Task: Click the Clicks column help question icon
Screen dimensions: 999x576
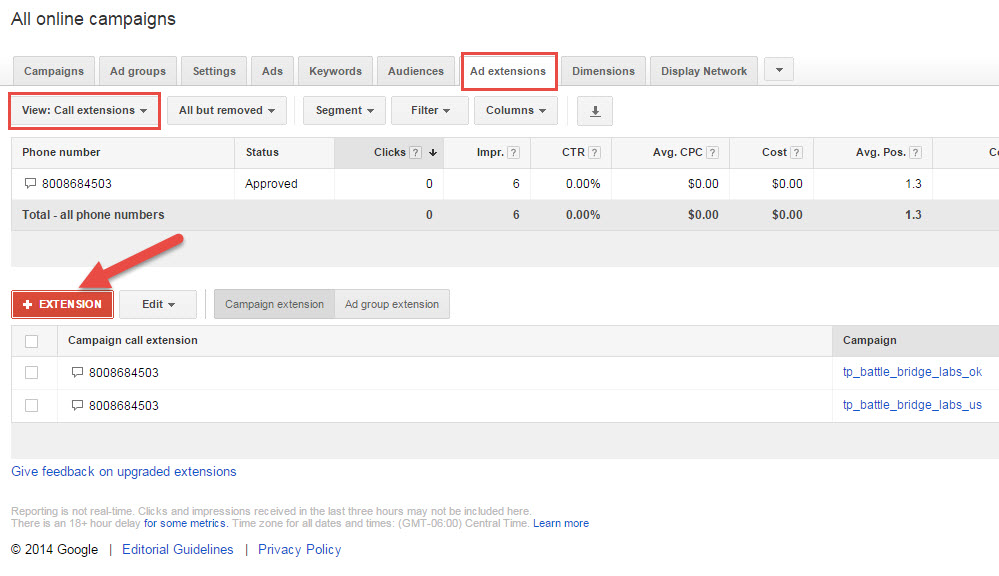Action: click(415, 153)
